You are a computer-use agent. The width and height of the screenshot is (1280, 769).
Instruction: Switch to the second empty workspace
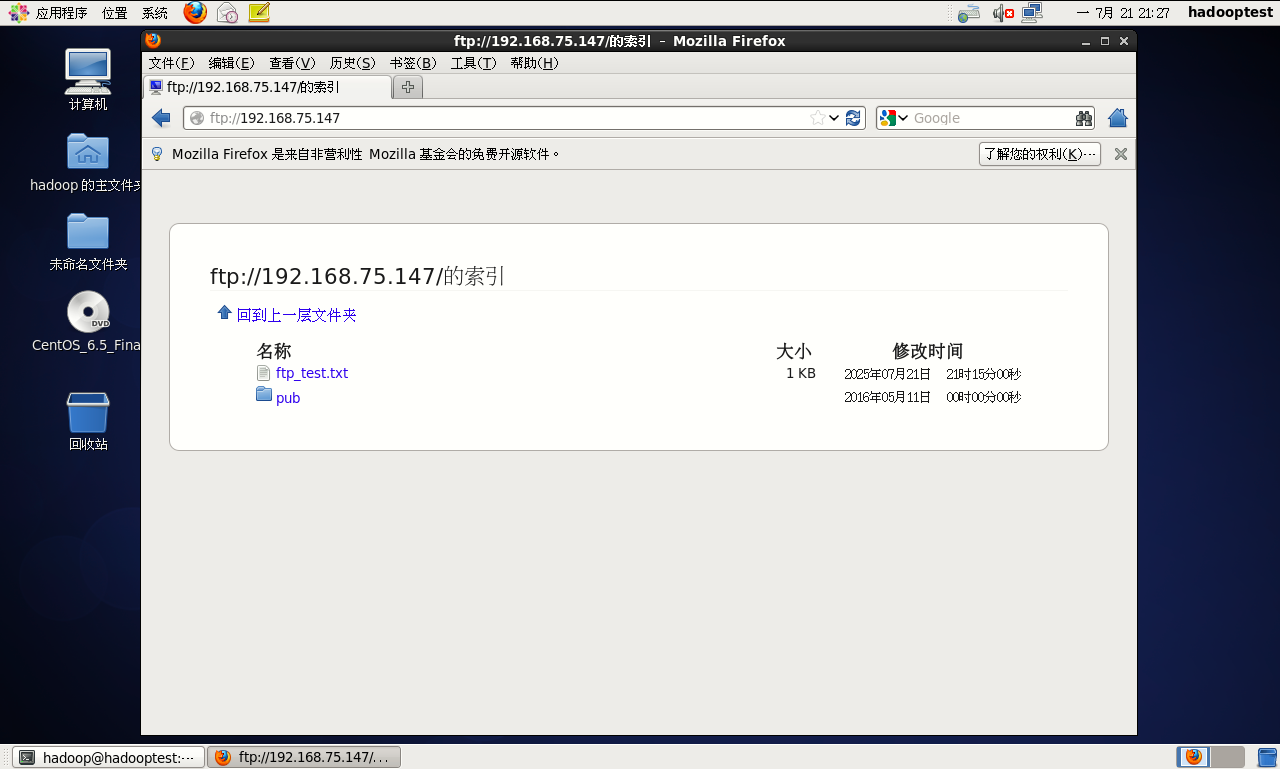[1228, 757]
